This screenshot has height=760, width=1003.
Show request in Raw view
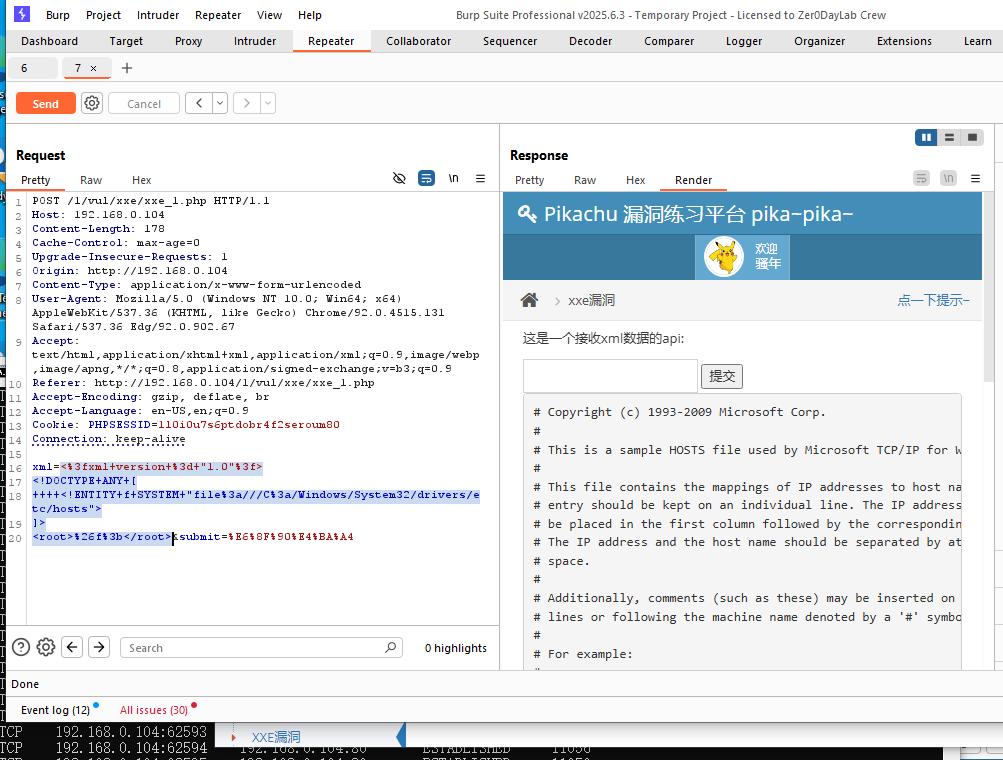pos(91,180)
